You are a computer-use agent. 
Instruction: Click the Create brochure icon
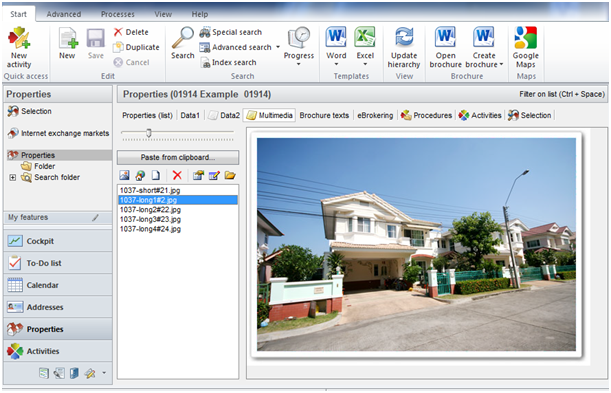point(484,38)
